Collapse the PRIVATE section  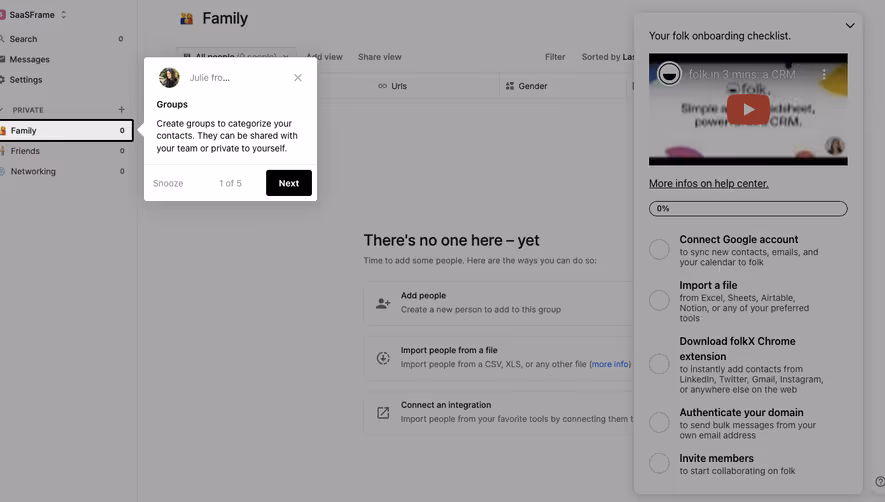[2, 110]
